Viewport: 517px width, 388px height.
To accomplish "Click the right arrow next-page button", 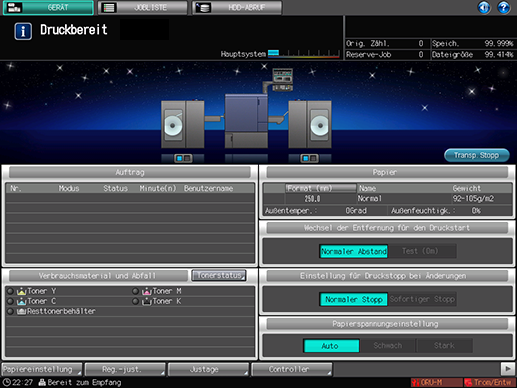I will pos(508,369).
